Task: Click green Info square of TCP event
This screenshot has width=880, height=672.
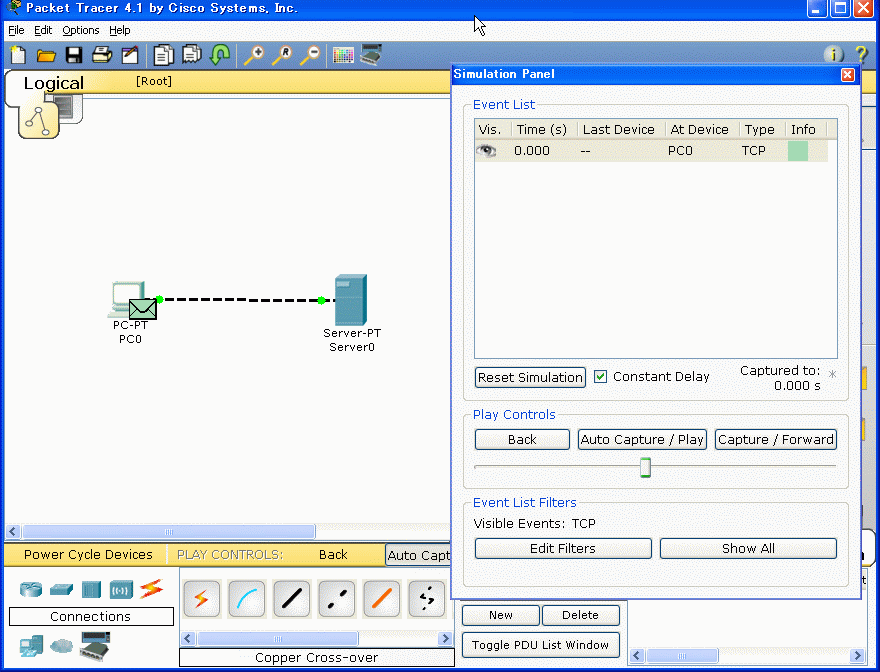Action: click(798, 151)
